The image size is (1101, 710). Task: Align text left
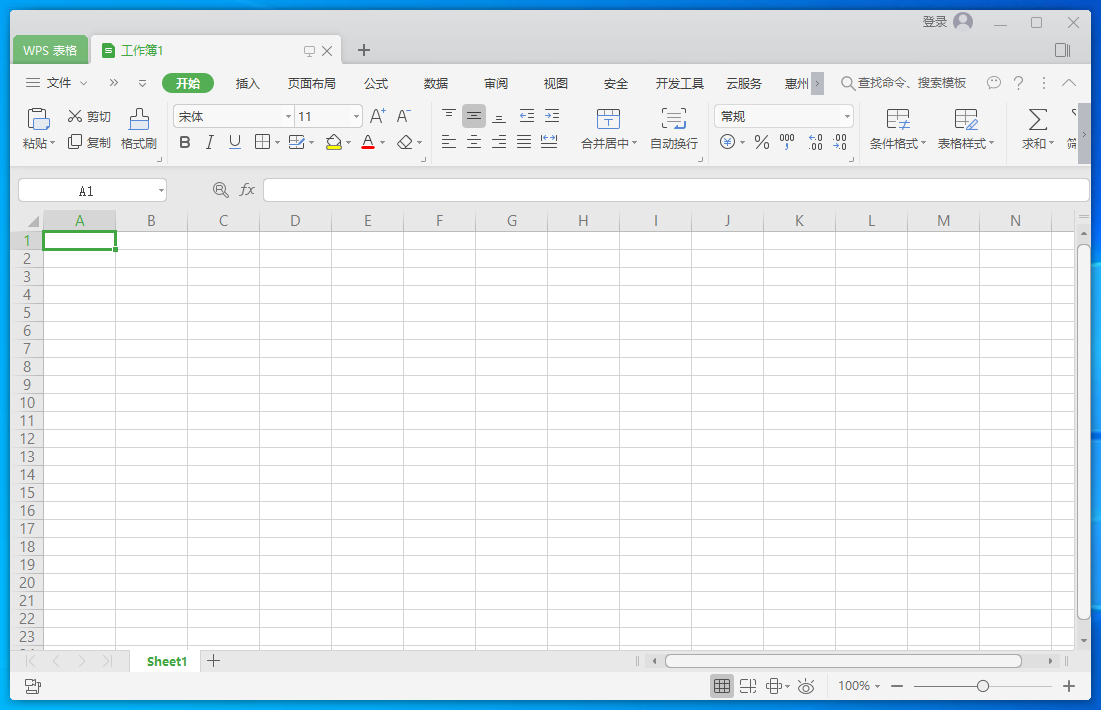(449, 143)
